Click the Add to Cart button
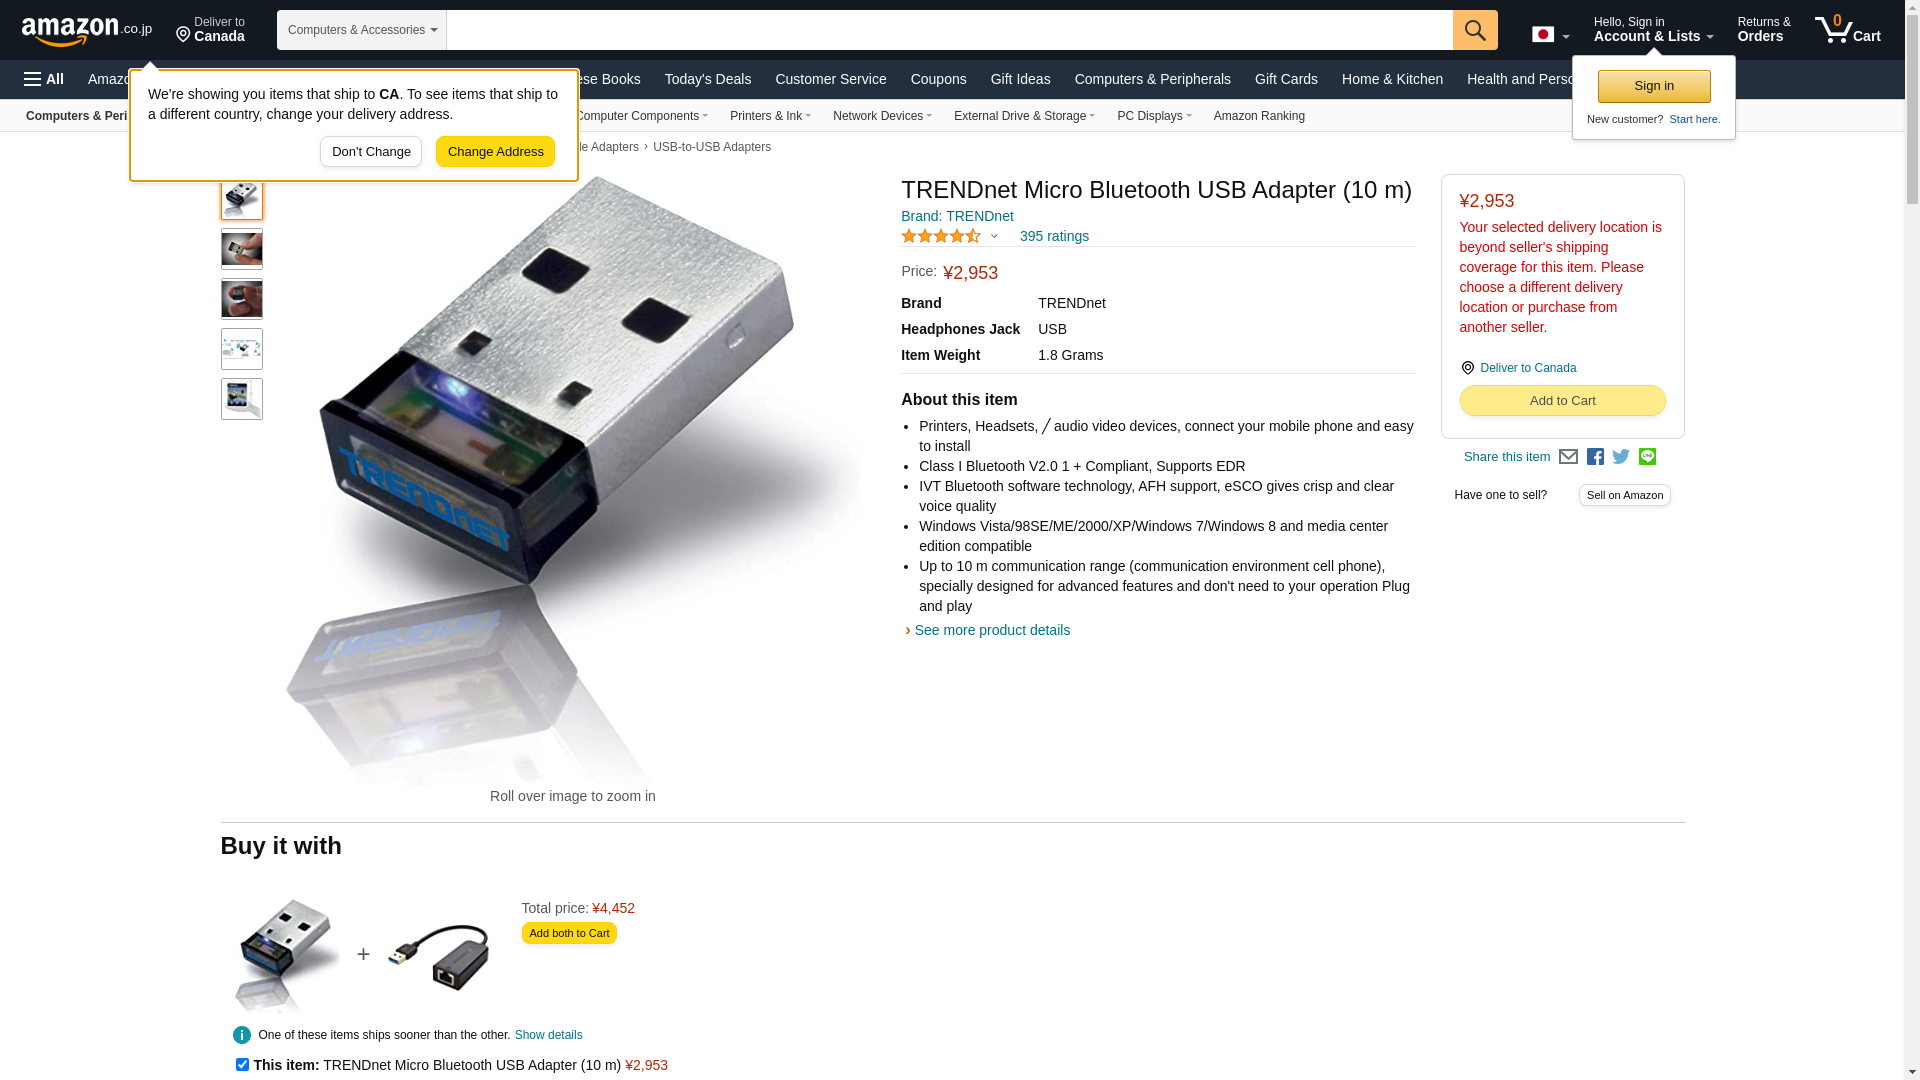Image resolution: width=1920 pixels, height=1080 pixels. (x=1562, y=401)
